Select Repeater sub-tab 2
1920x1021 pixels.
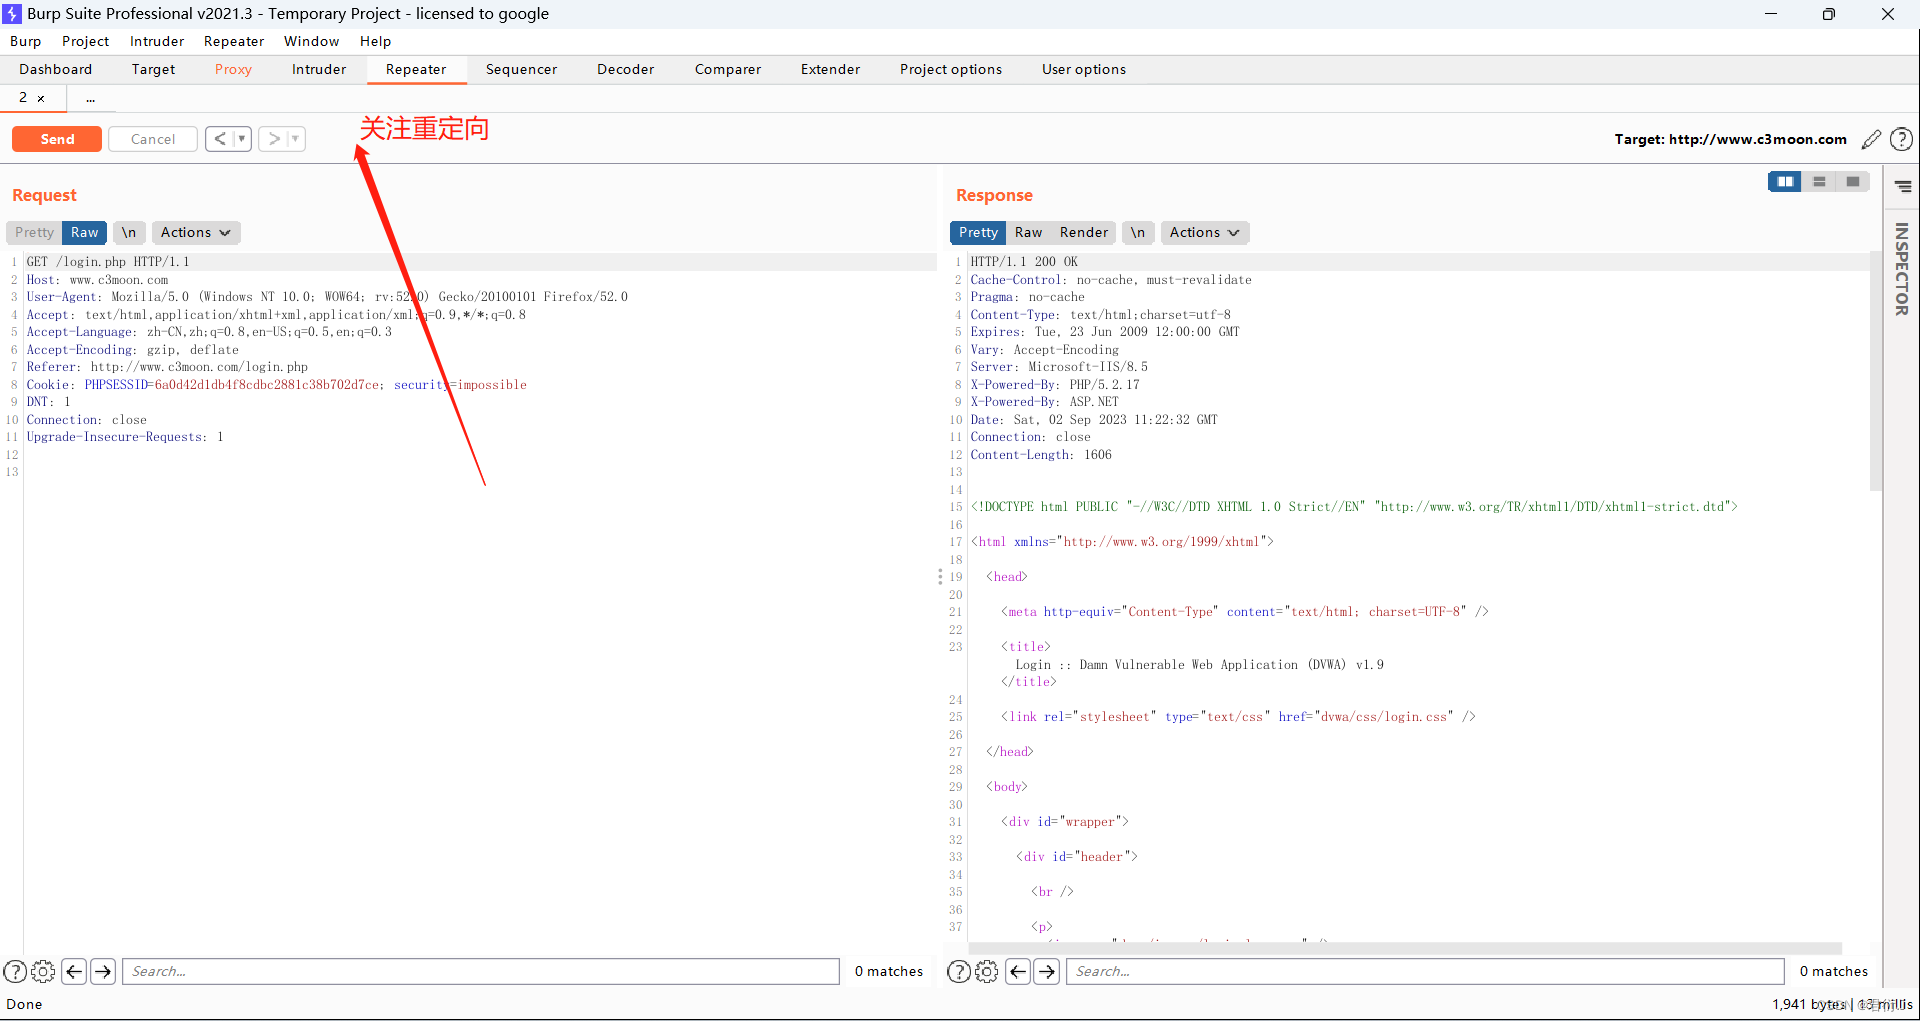(23, 98)
